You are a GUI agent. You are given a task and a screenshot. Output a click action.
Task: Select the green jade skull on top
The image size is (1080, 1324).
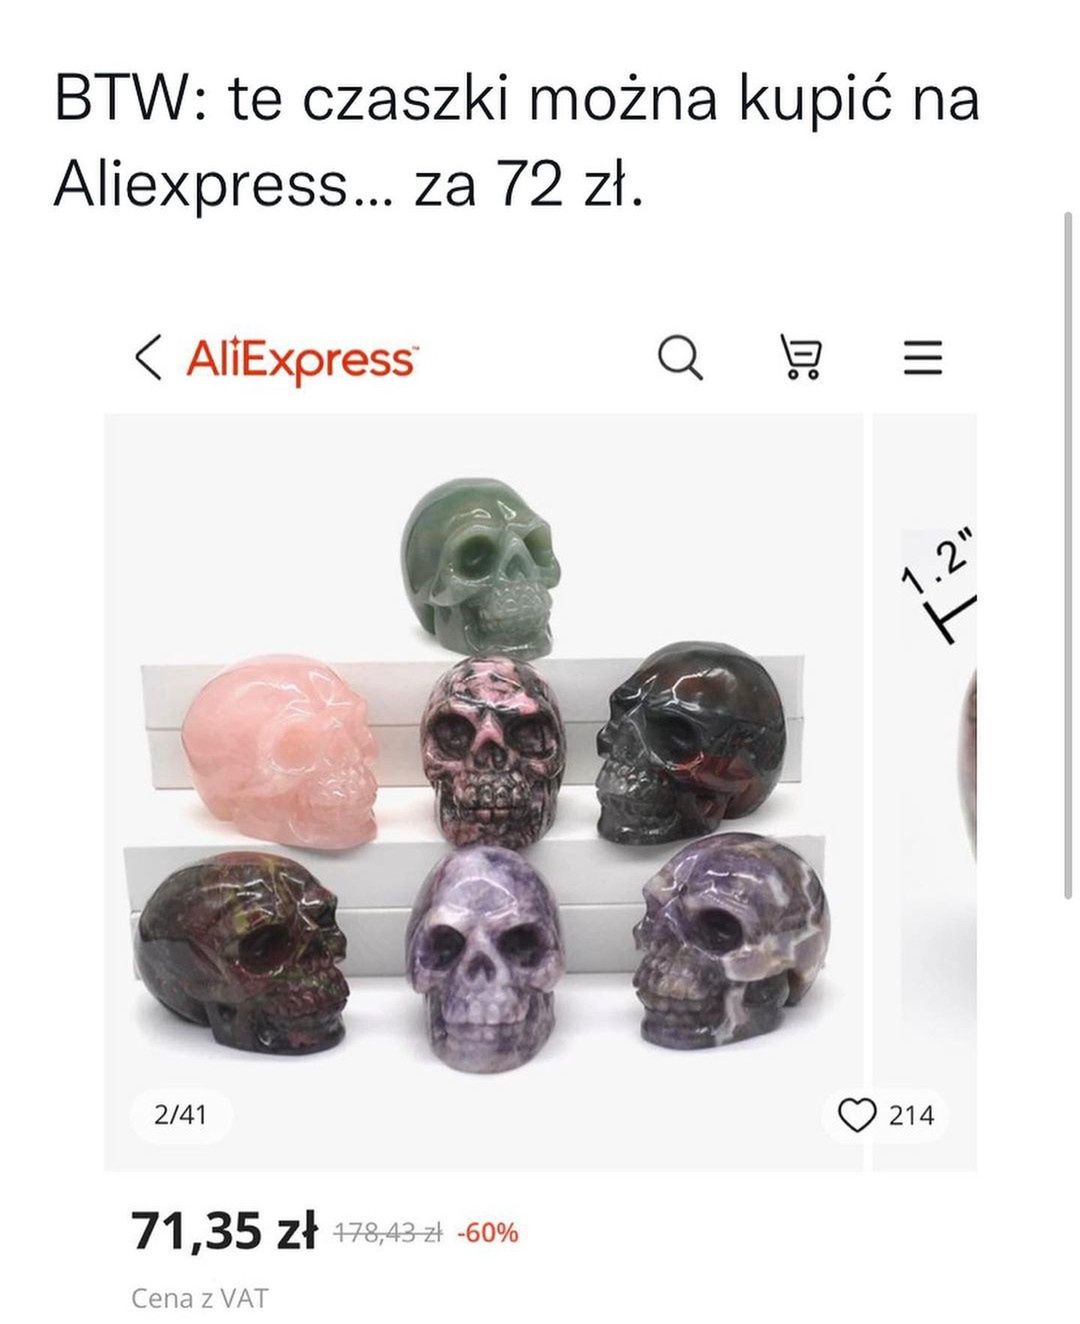(480, 566)
